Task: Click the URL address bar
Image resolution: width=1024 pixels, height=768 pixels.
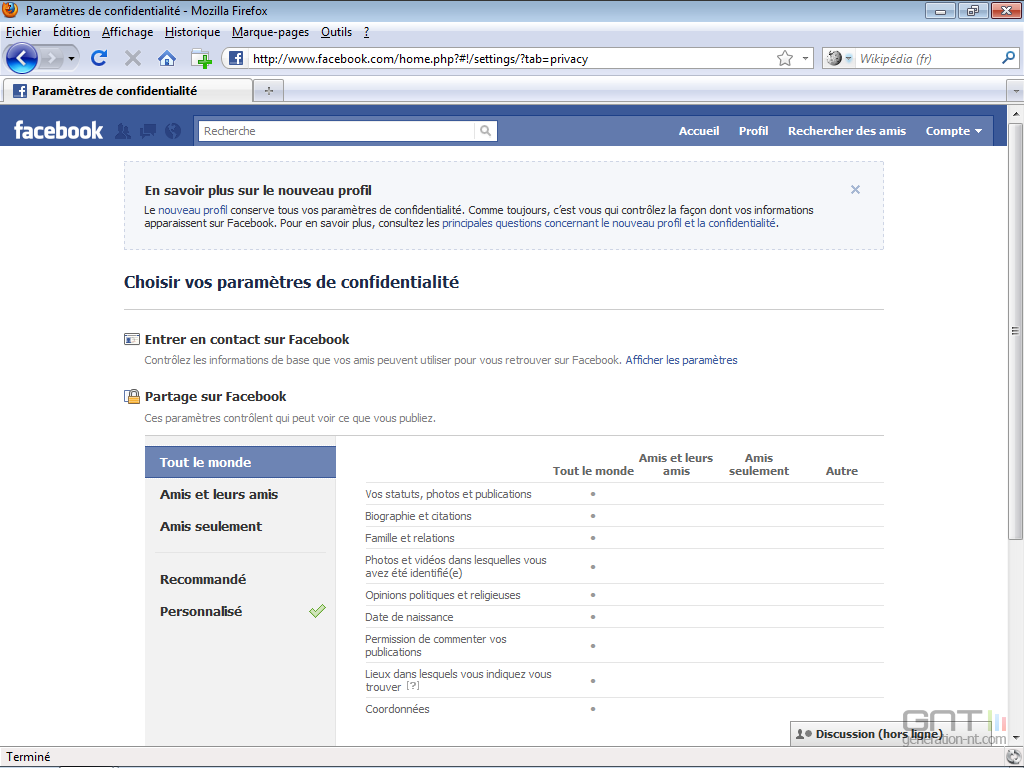Action: coord(509,59)
